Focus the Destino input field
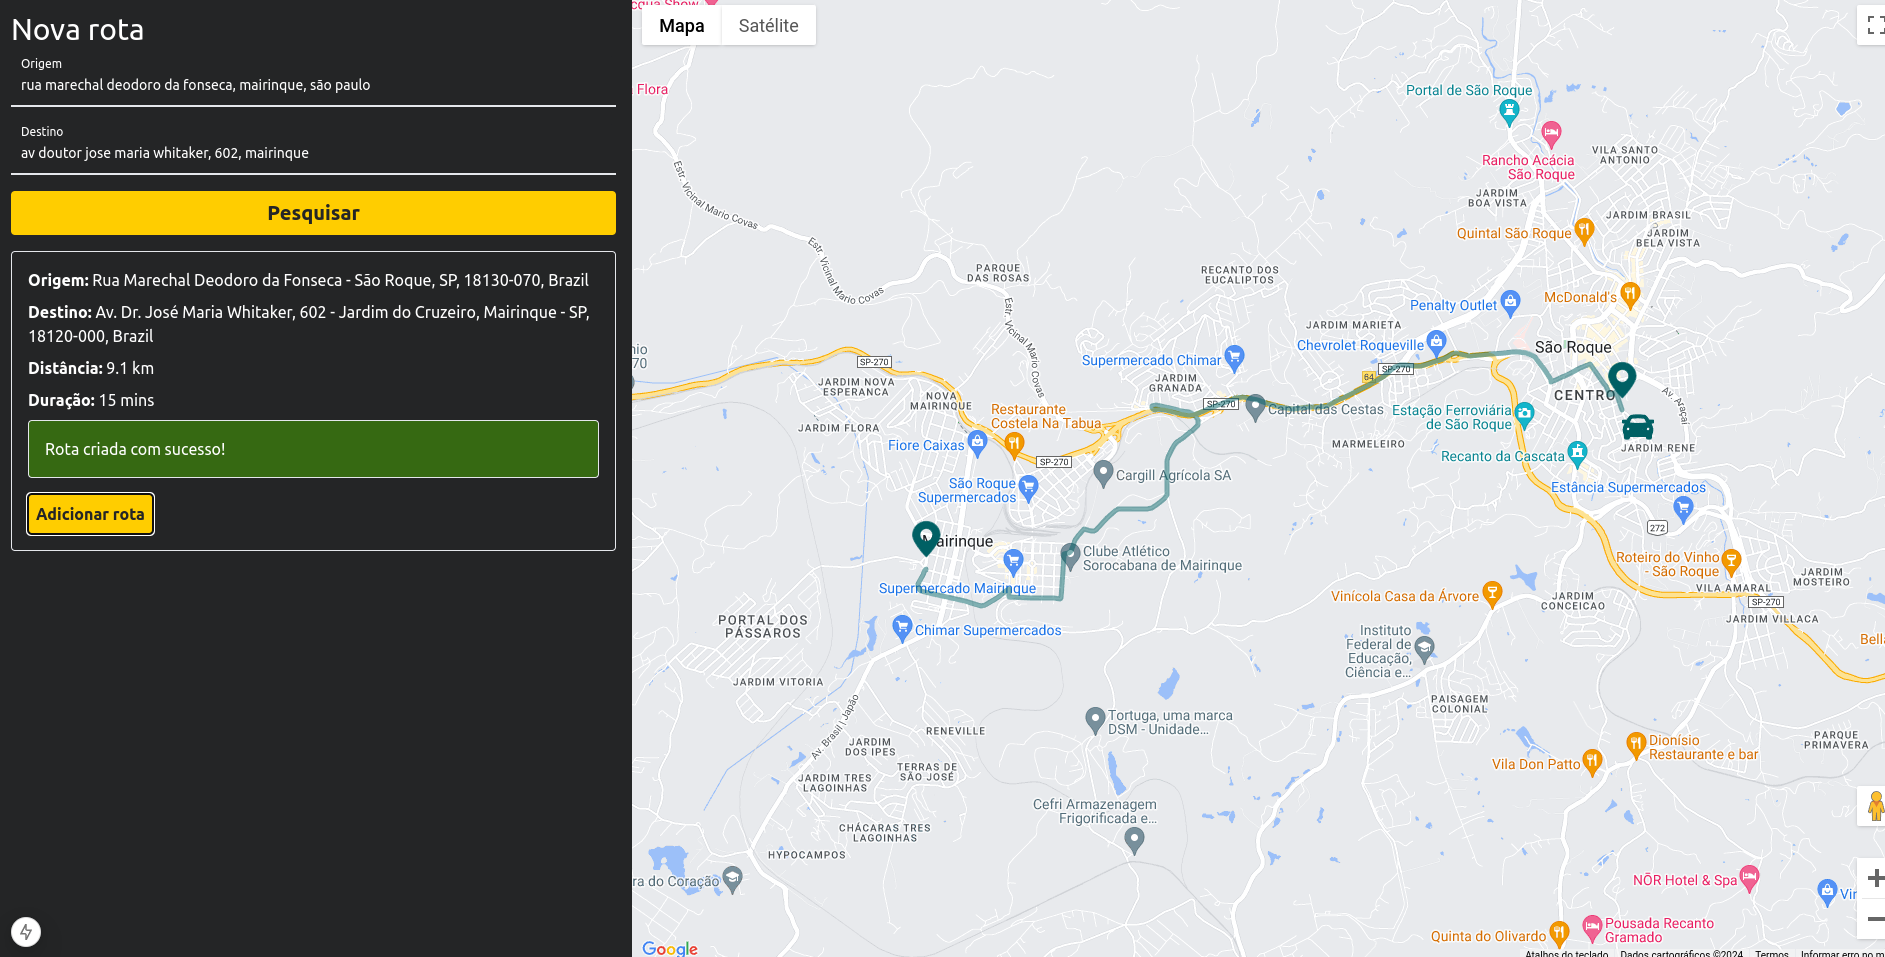The width and height of the screenshot is (1885, 957). [x=313, y=153]
